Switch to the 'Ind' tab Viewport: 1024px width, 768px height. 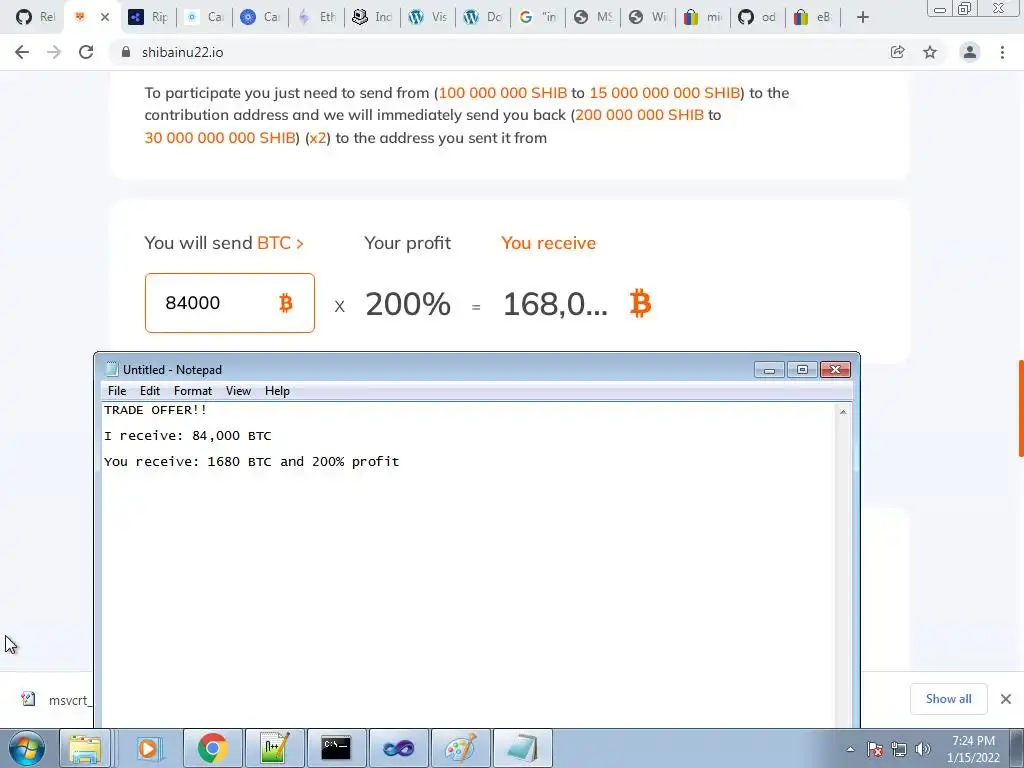click(x=372, y=18)
